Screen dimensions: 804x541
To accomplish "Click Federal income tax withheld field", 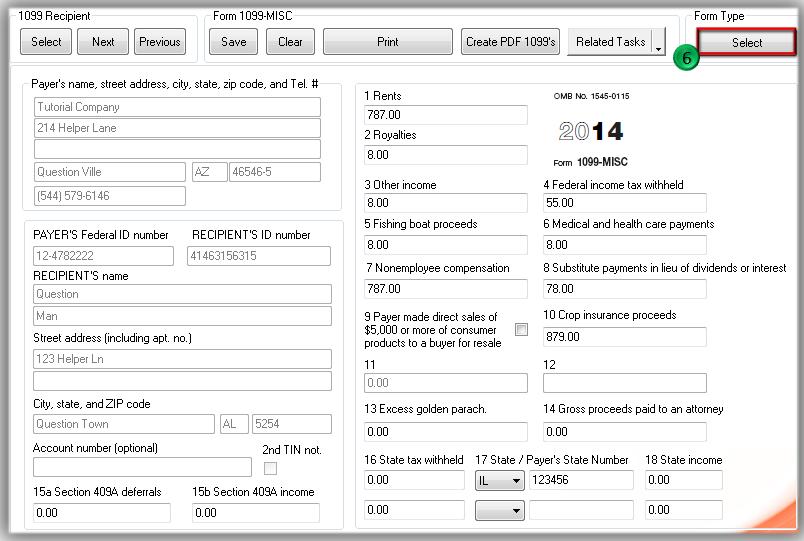I will tap(625, 203).
